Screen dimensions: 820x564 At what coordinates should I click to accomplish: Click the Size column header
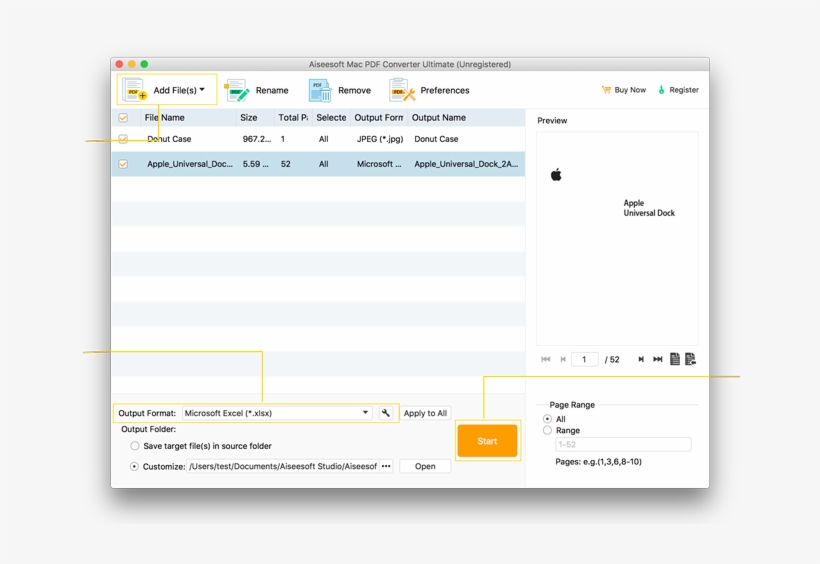click(x=248, y=118)
